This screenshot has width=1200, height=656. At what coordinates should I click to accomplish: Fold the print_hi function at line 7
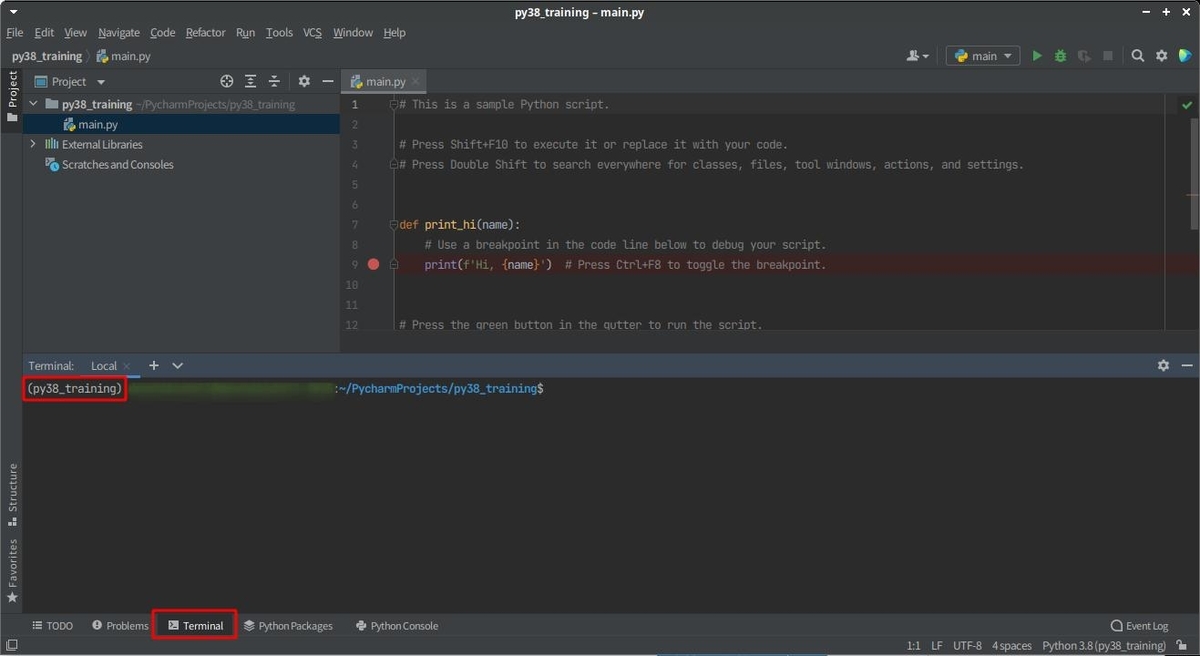pyautogui.click(x=394, y=225)
